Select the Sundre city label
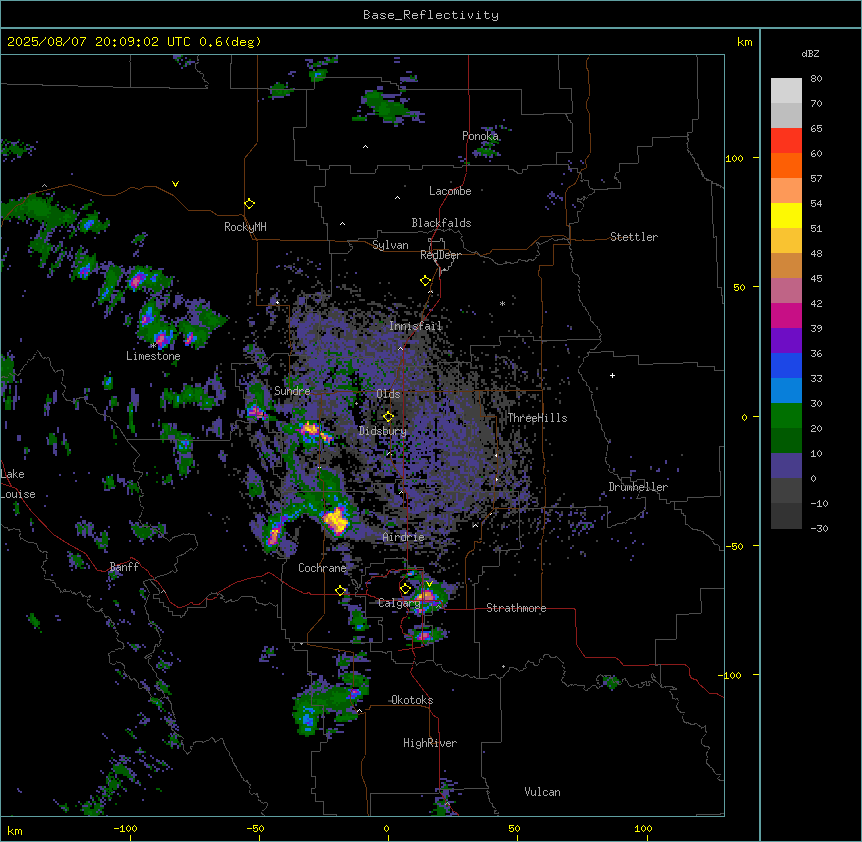Image resolution: width=862 pixels, height=842 pixels. (x=292, y=391)
